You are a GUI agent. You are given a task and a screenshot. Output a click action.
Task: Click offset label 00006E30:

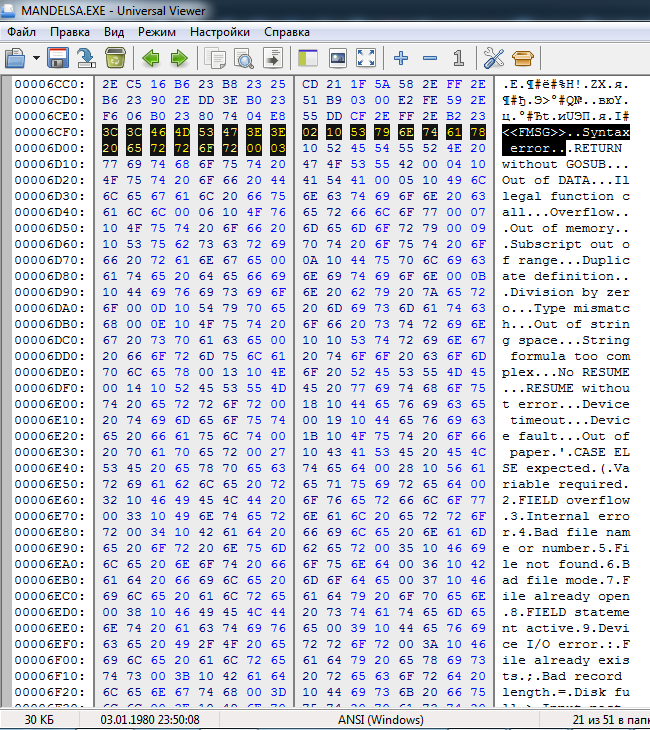(50, 452)
